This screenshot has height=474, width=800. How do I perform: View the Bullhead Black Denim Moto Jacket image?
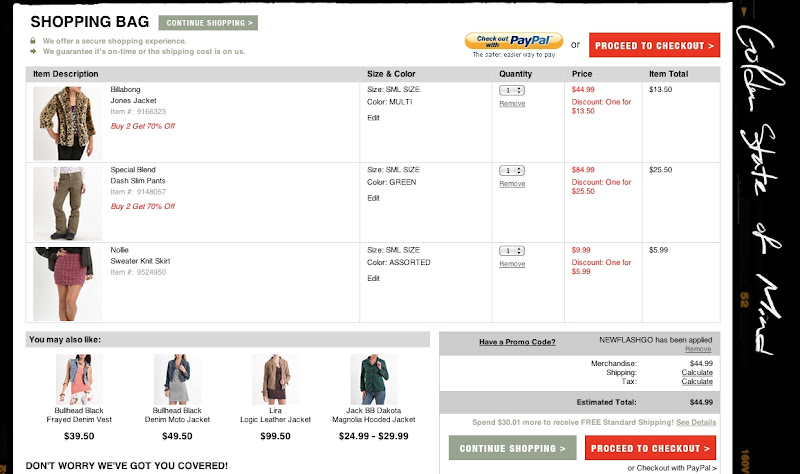[x=177, y=380]
